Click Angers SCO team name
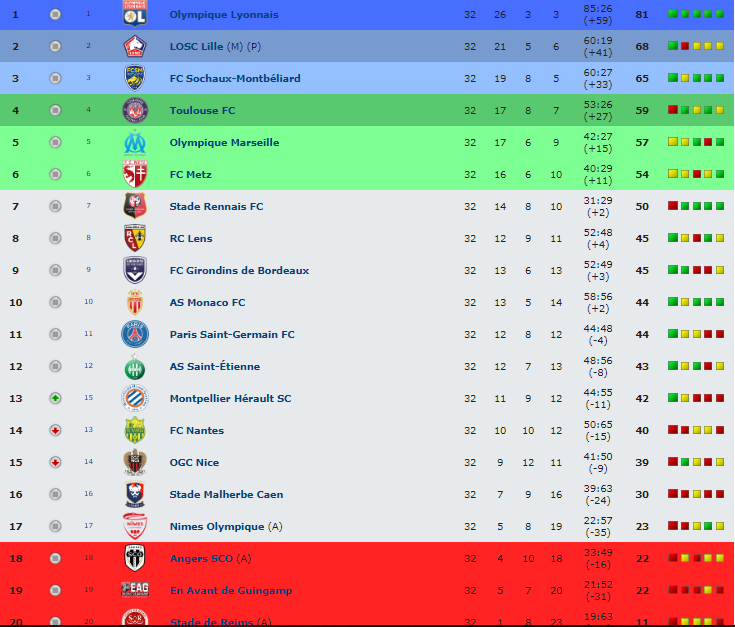This screenshot has width=735, height=627. click(x=201, y=559)
